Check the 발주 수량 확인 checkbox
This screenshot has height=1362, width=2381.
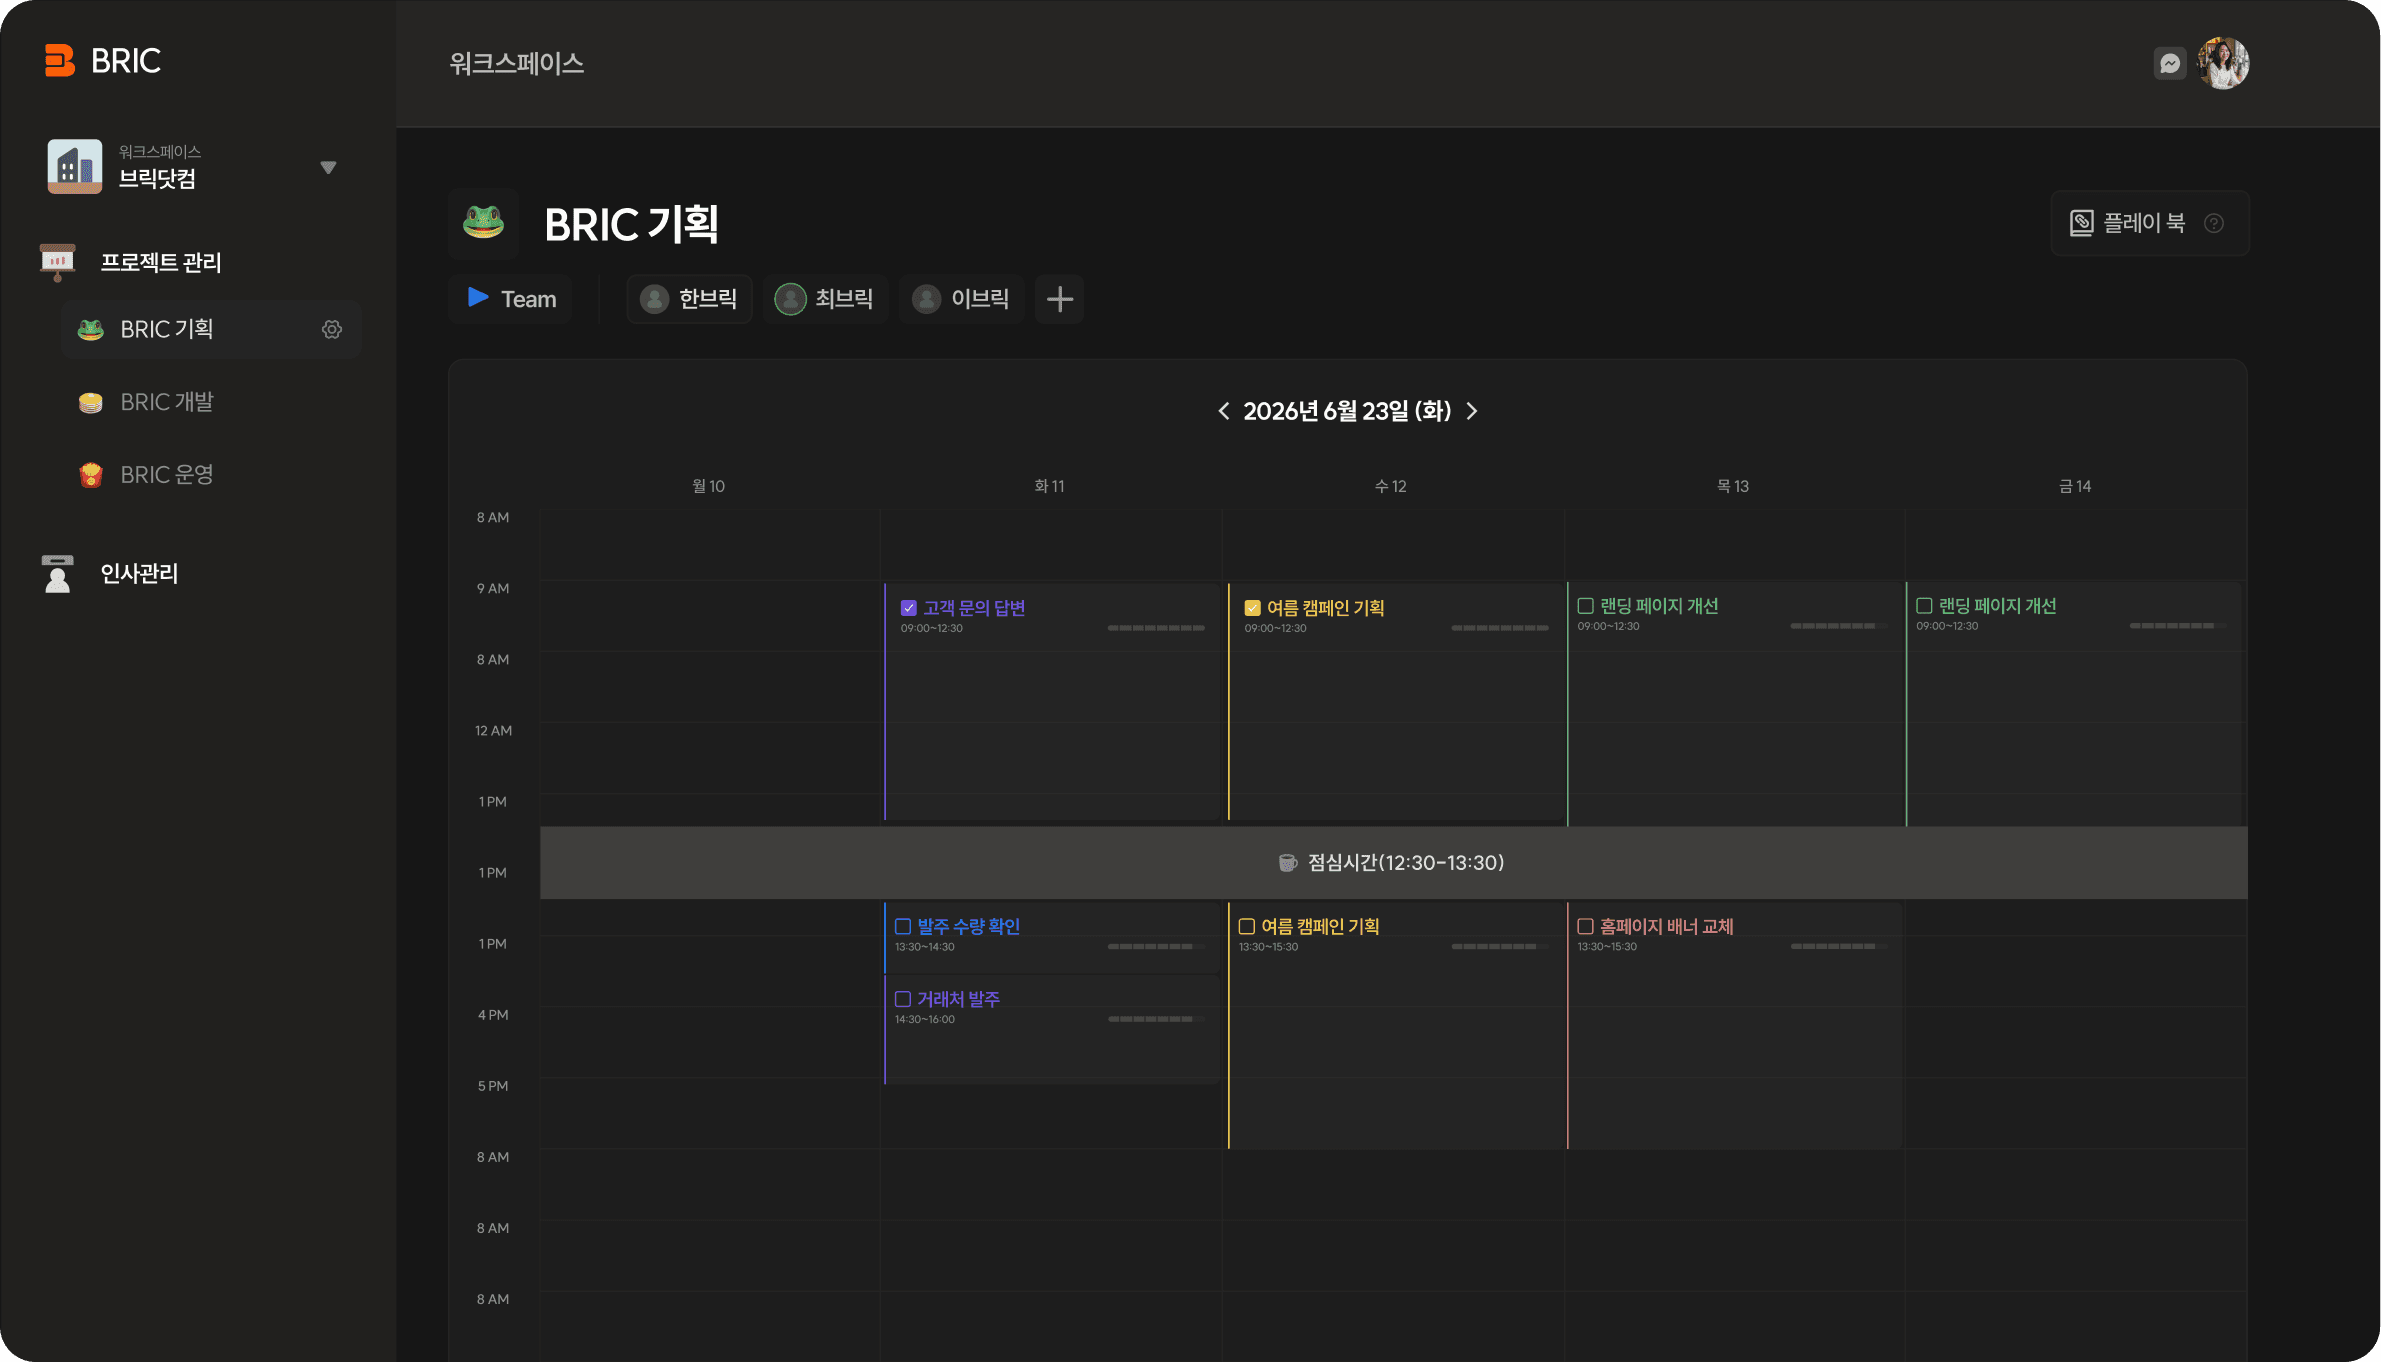(x=903, y=926)
